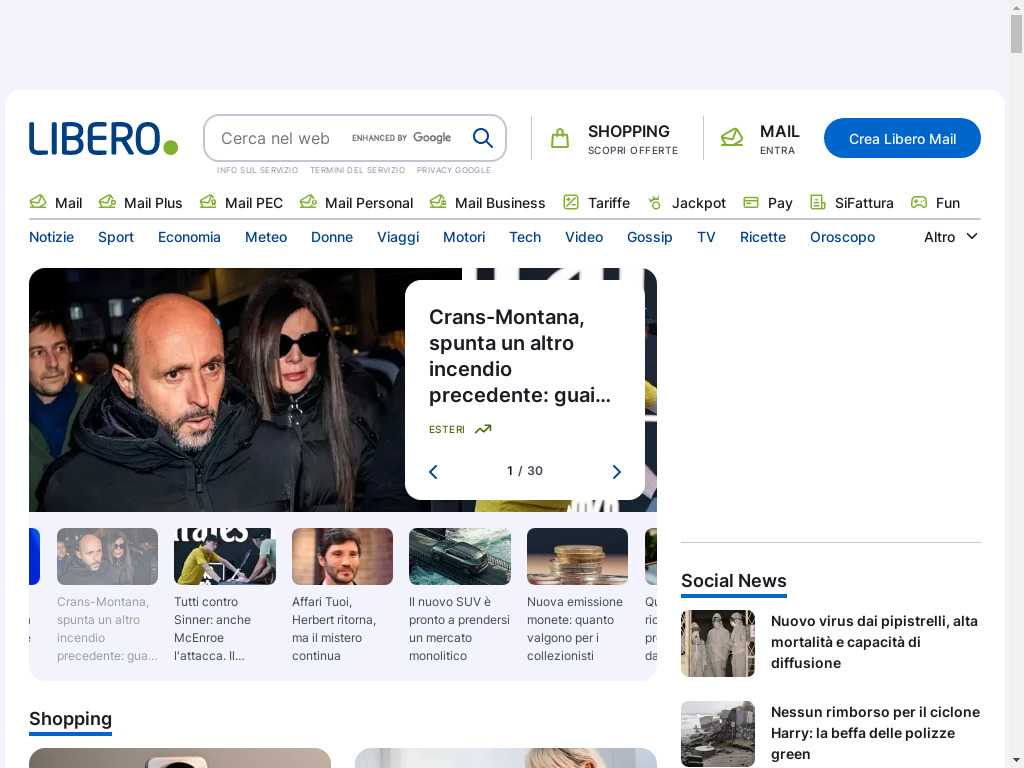Screen dimensions: 1024x768
Task: Click the SiFattura invoice icon
Action: pos(818,202)
